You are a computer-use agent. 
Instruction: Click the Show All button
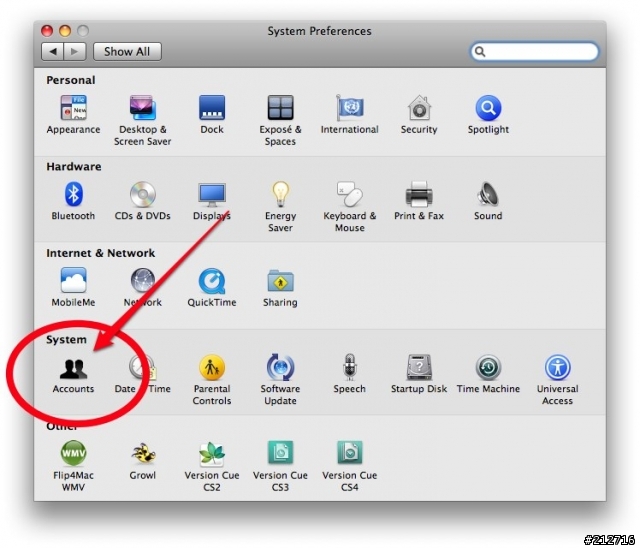tap(127, 51)
